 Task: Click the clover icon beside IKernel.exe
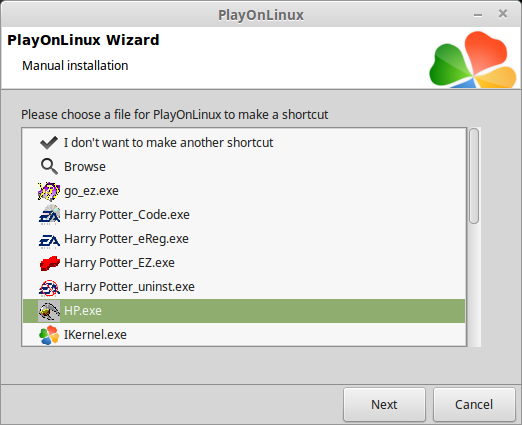point(49,335)
